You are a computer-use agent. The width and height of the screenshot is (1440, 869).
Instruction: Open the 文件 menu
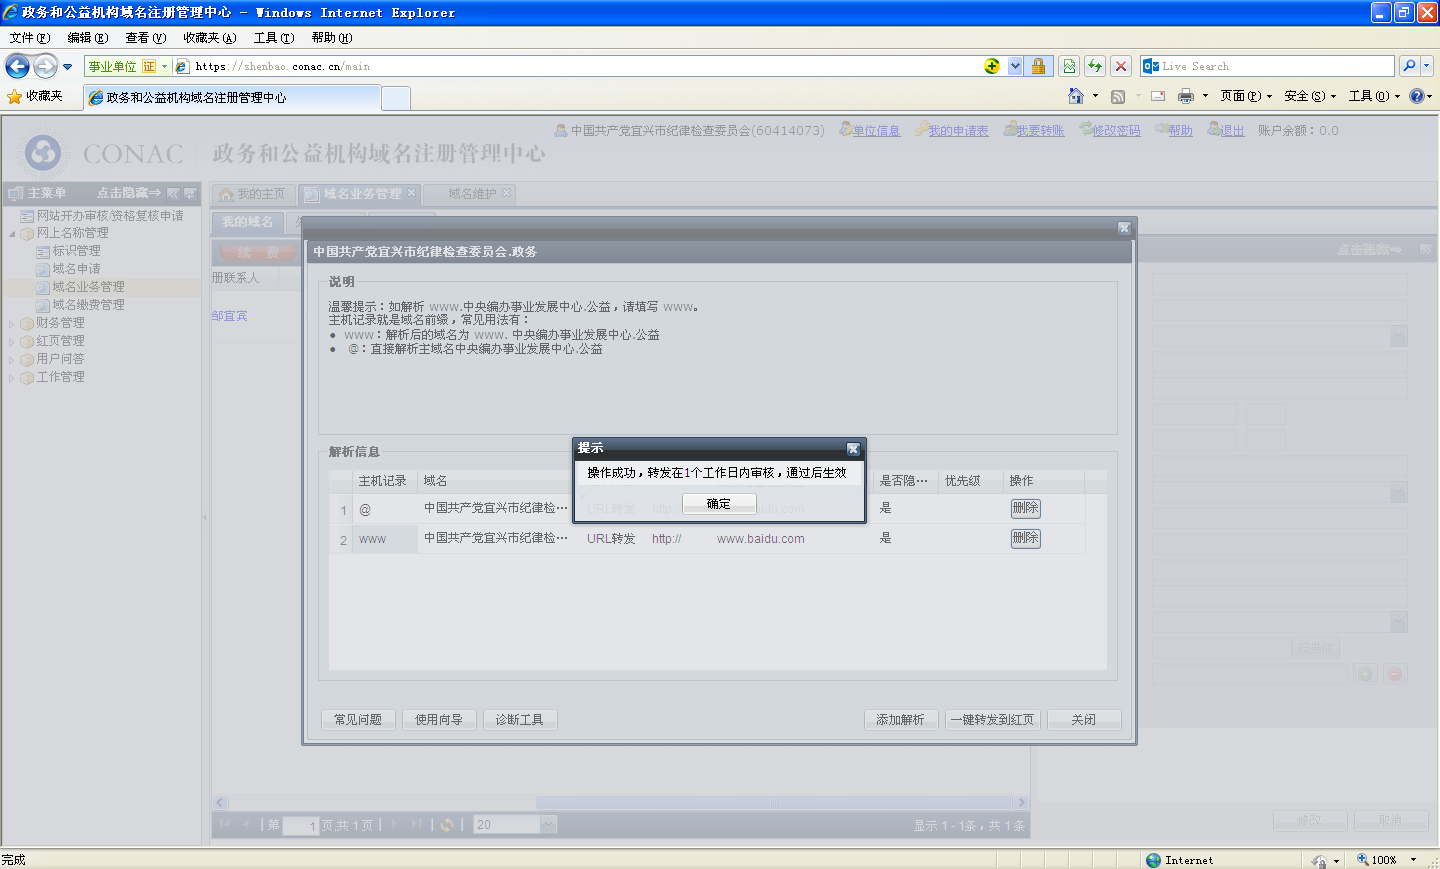tap(29, 38)
